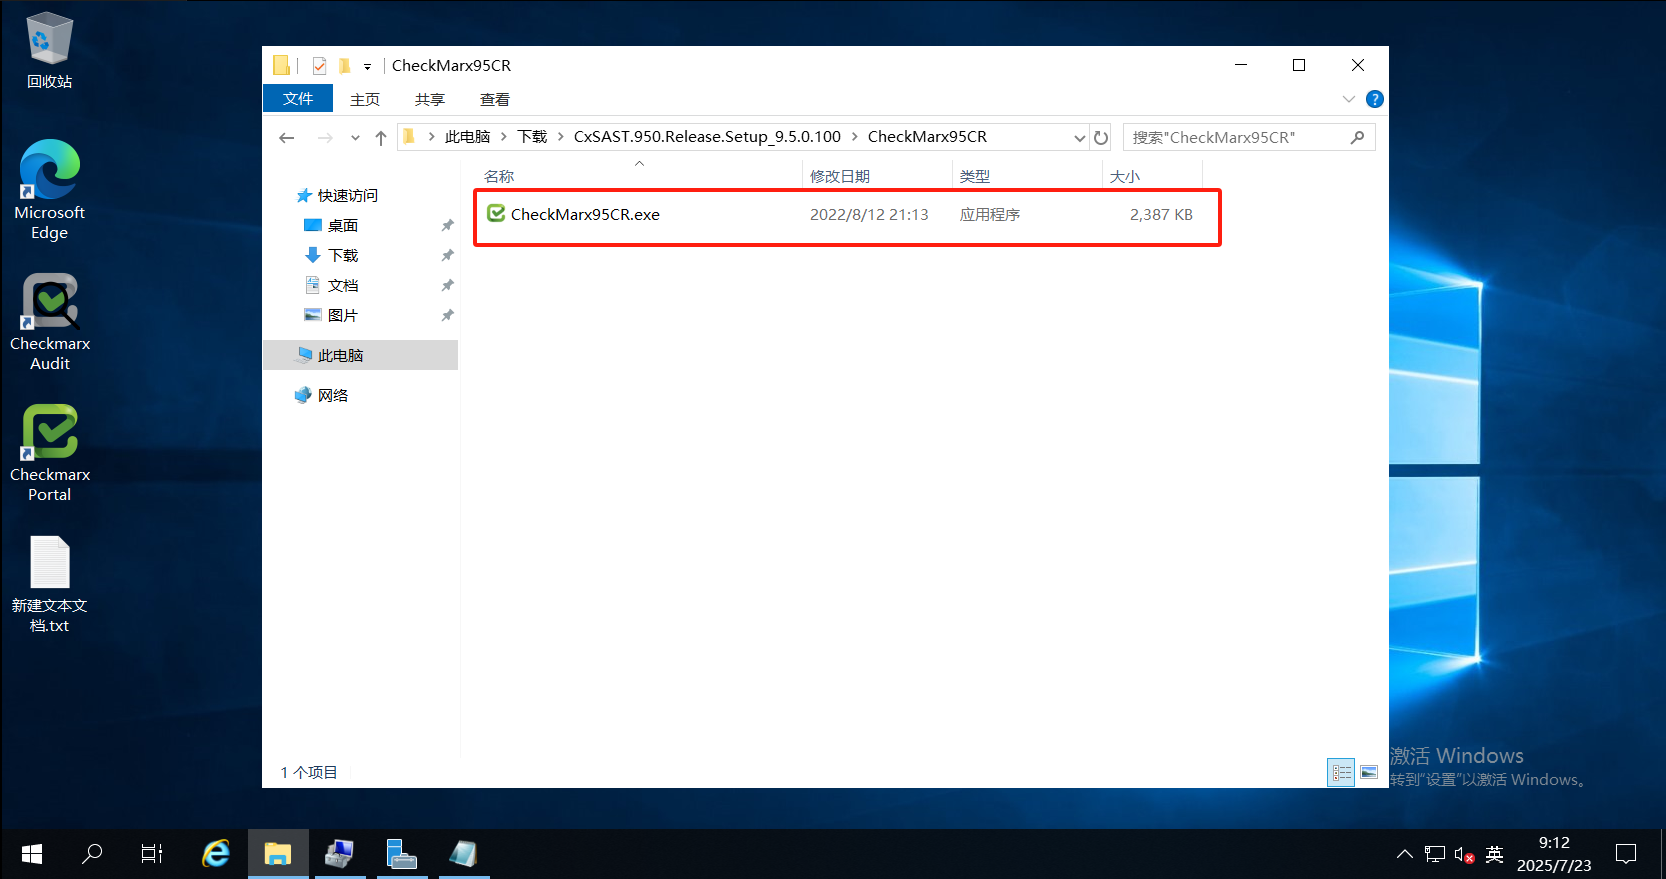
Task: Open the Recycle Bin desktop icon
Action: [49, 50]
